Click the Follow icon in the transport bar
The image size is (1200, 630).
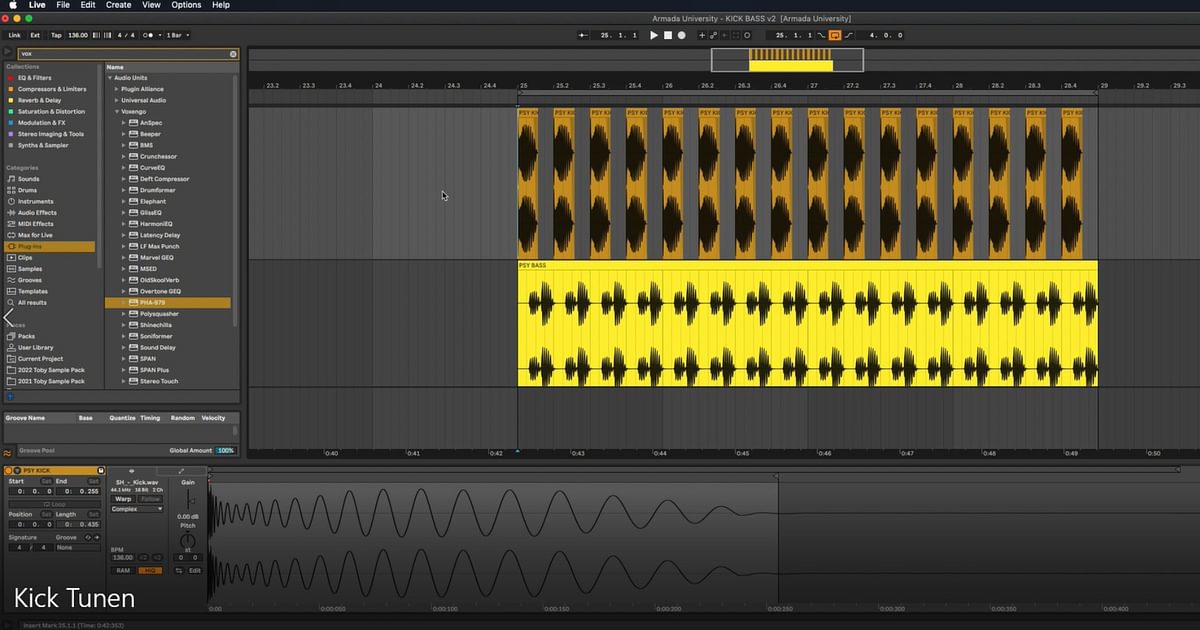point(747,35)
